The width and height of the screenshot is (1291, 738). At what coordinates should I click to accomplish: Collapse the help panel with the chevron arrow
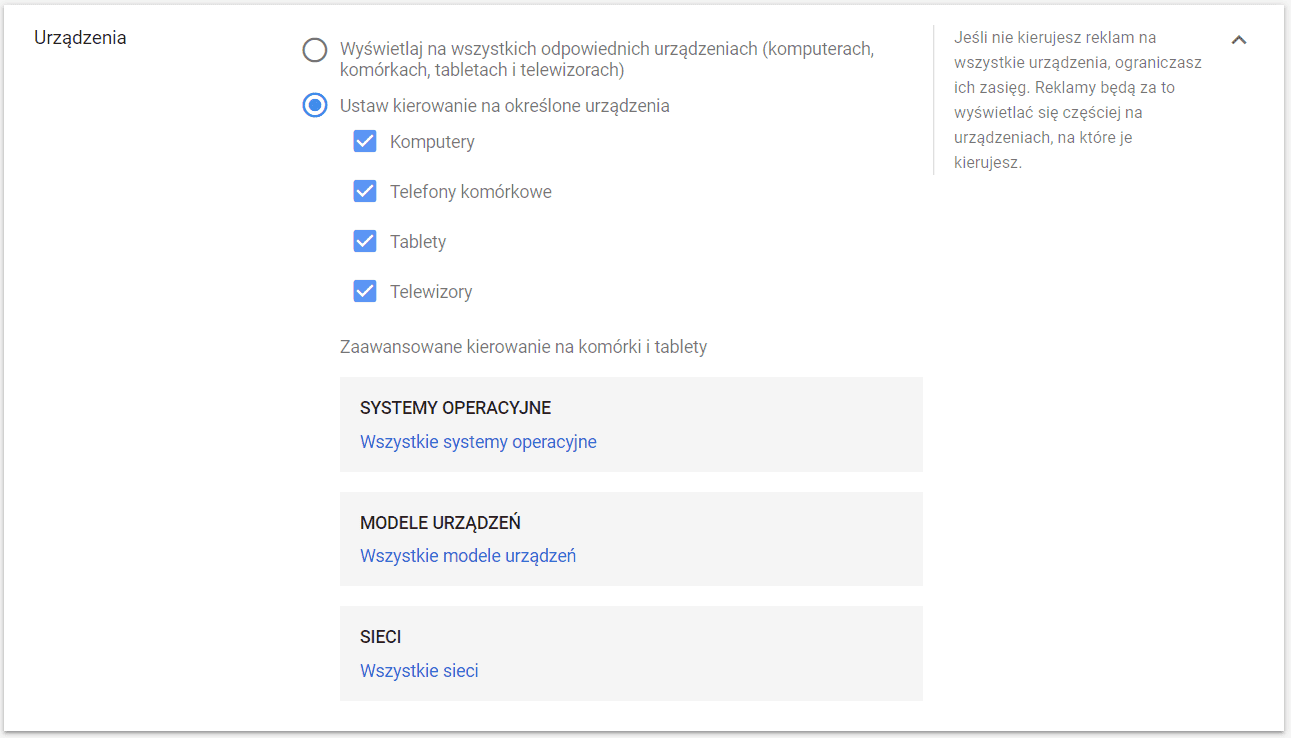pyautogui.click(x=1239, y=40)
